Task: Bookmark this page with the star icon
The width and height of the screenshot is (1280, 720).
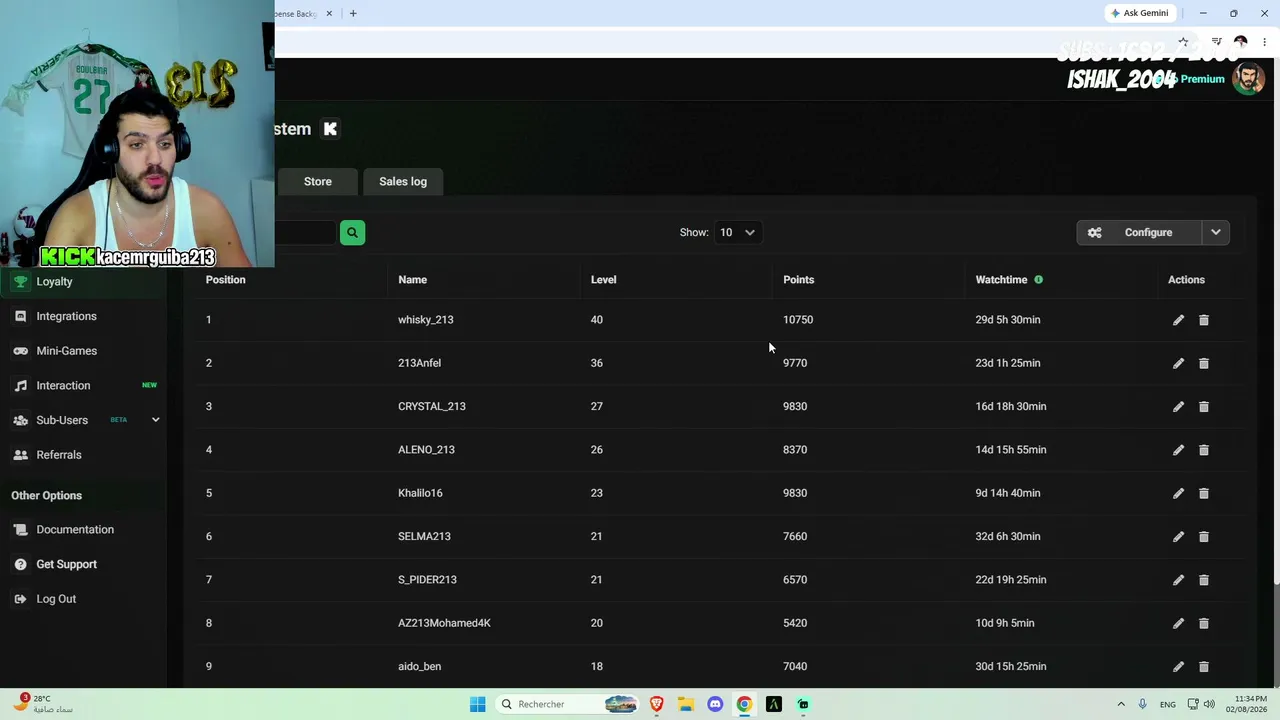Action: click(1183, 42)
